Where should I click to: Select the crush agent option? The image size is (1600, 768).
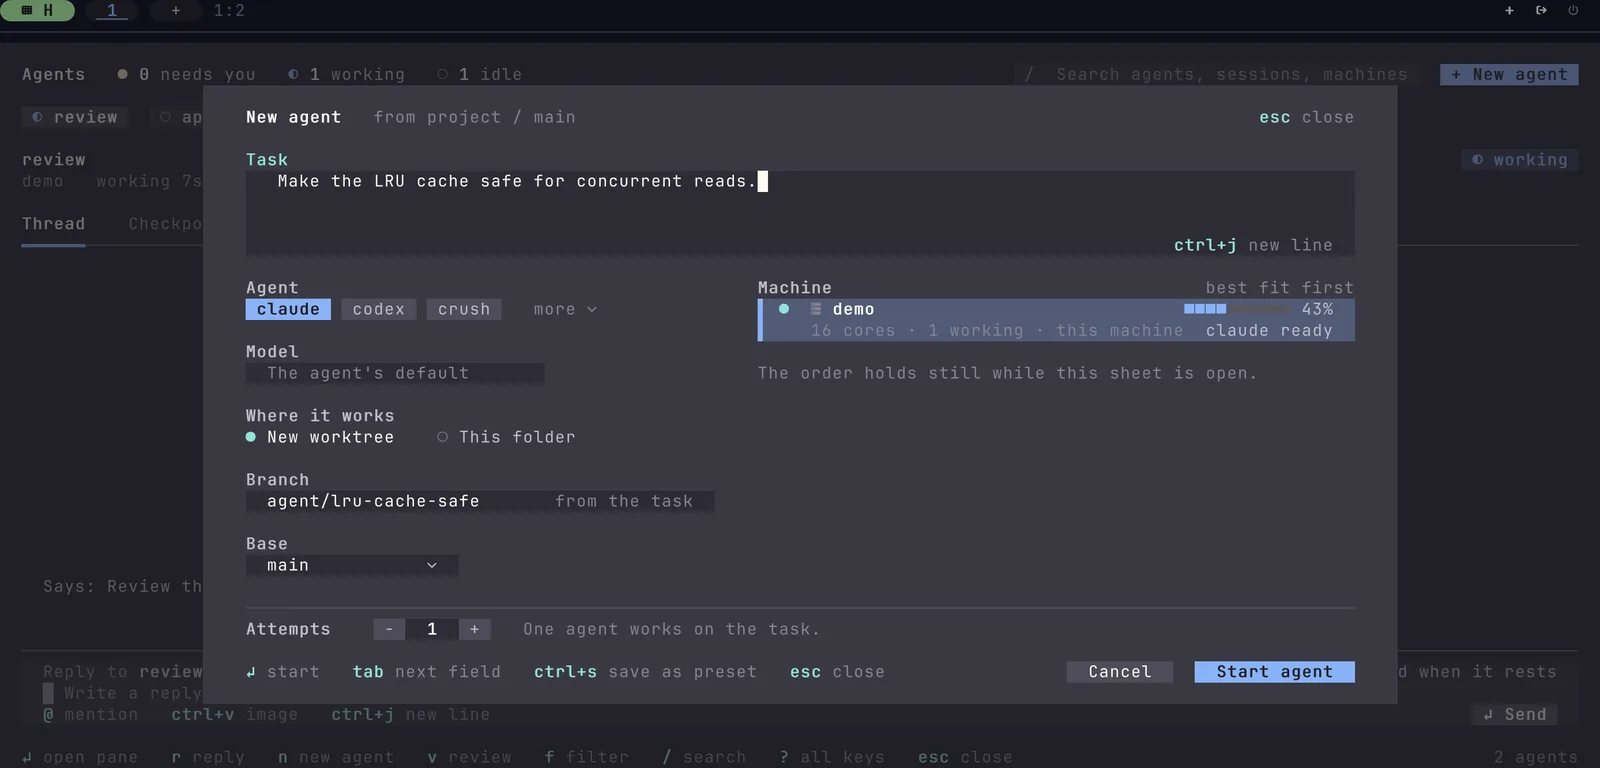464,309
